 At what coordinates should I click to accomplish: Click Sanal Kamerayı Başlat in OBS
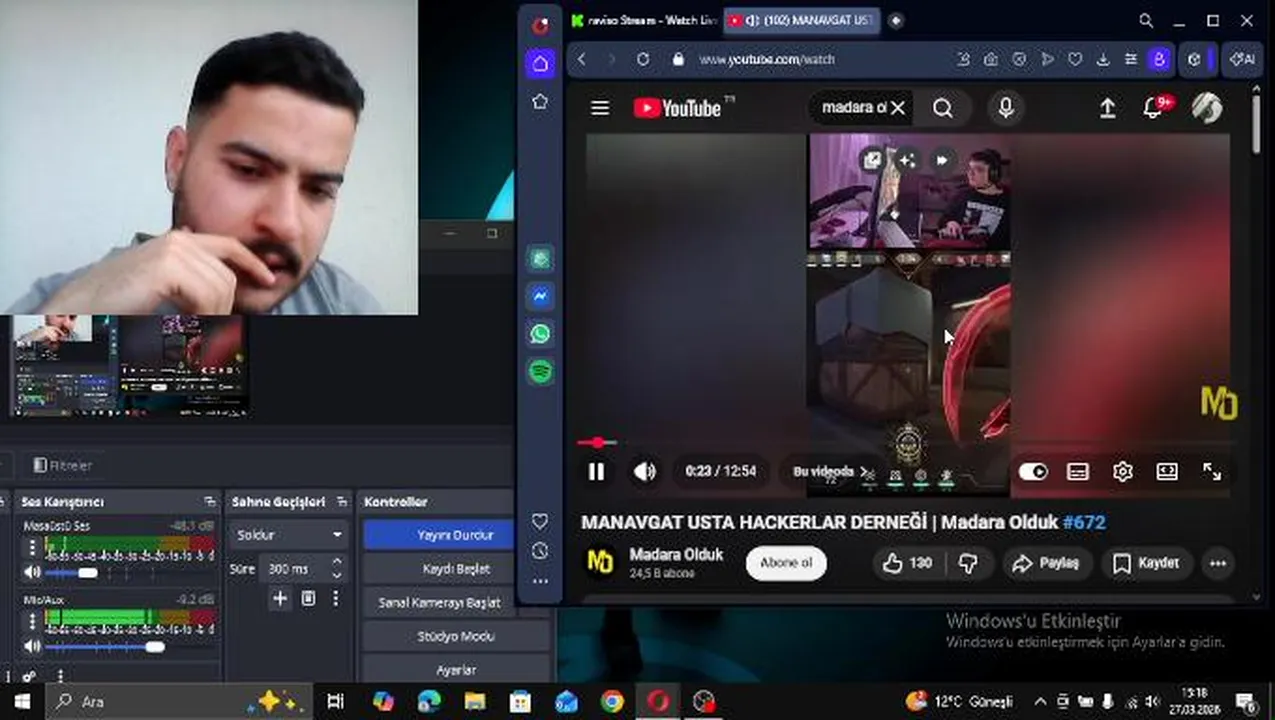[x=440, y=602]
